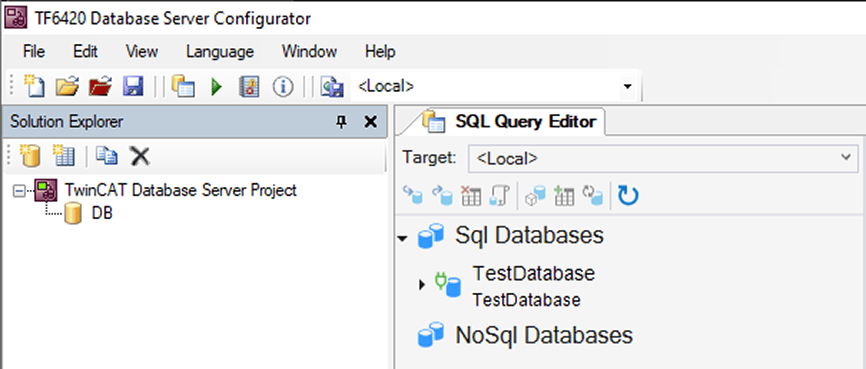Click the second database arrow icon in query toolbar
The height and width of the screenshot is (369, 866).
click(x=442, y=196)
